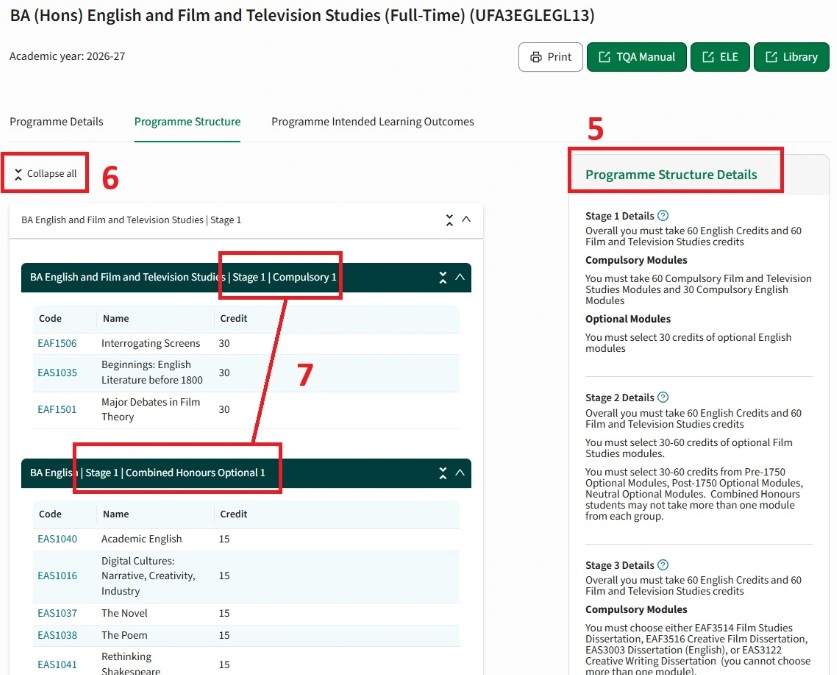
Task: Switch to the Programme Details tab
Action: (x=55, y=121)
